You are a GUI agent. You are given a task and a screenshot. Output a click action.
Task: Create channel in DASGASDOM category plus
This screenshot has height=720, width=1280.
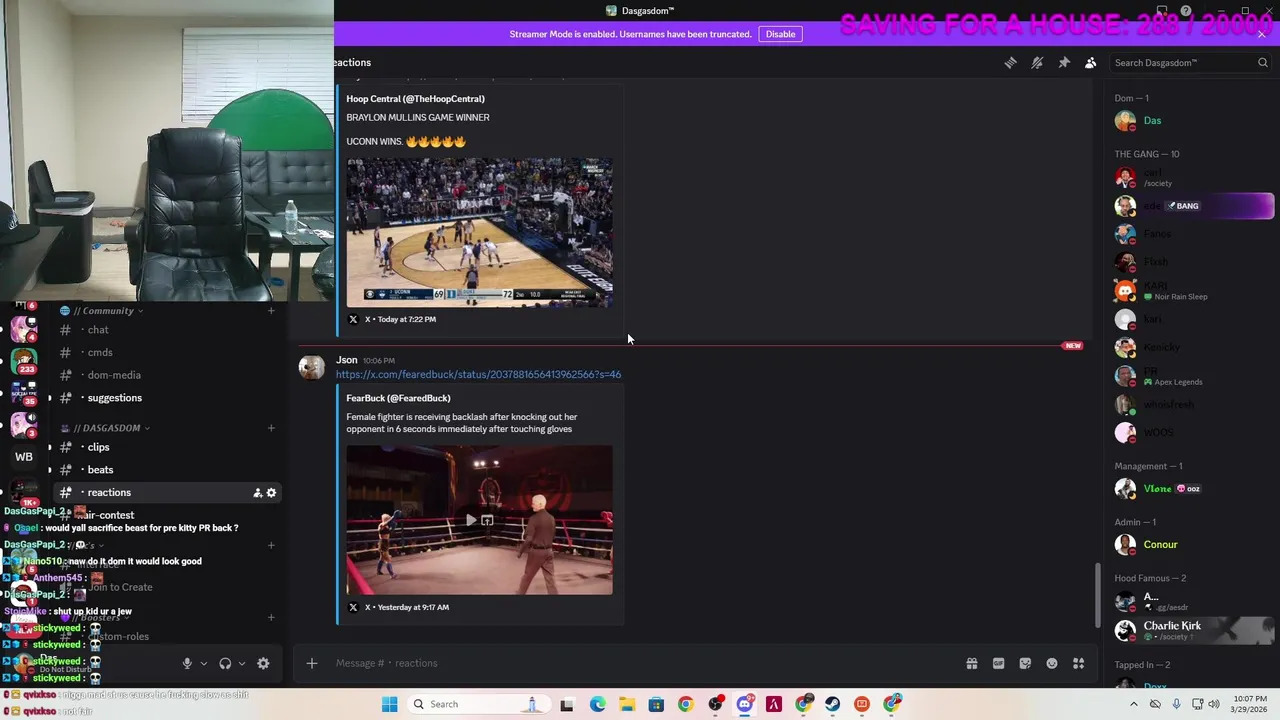pyautogui.click(x=271, y=428)
